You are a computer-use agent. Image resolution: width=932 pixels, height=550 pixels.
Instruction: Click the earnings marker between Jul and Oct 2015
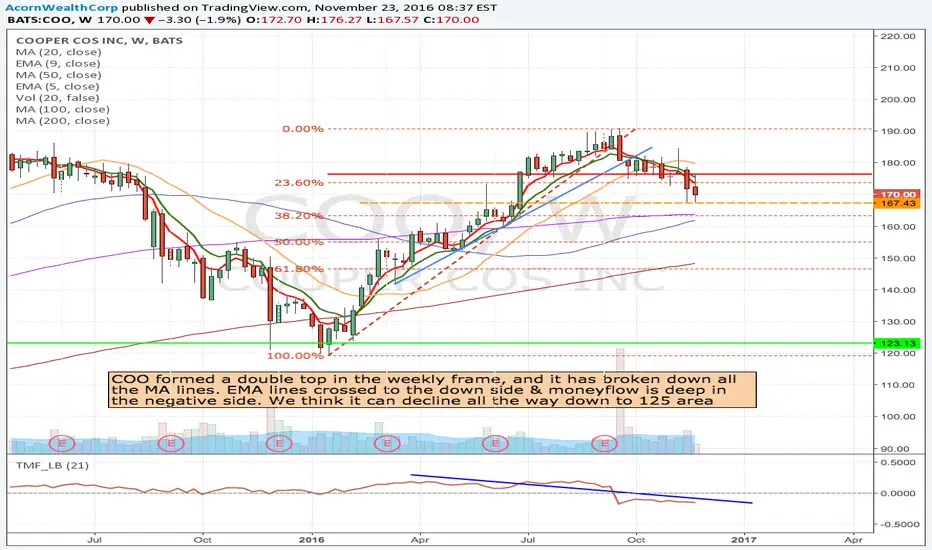171,443
